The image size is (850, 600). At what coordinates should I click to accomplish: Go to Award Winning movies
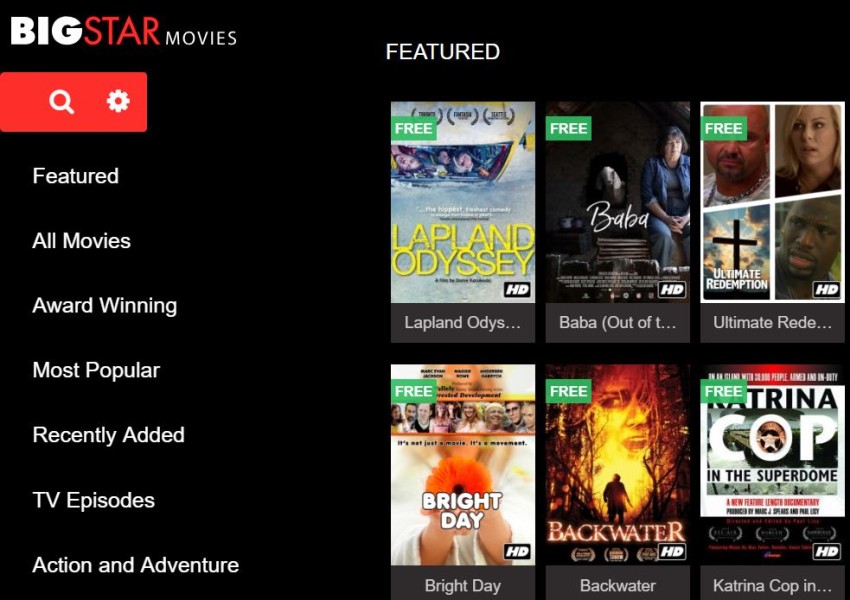(x=105, y=306)
